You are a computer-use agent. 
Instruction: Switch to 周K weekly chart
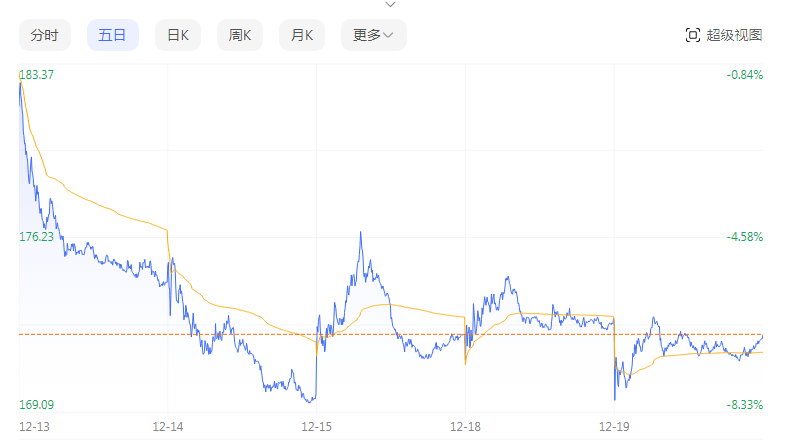coord(240,35)
